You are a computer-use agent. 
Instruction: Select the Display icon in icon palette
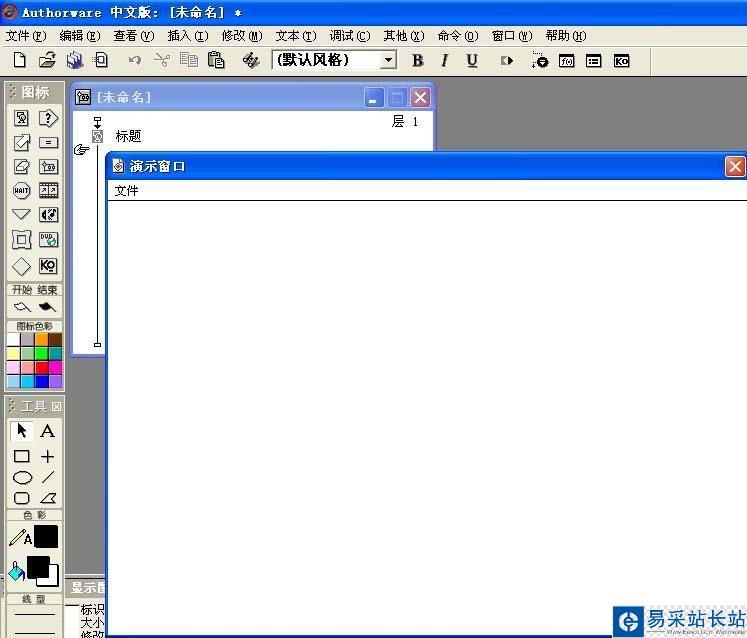pos(21,118)
